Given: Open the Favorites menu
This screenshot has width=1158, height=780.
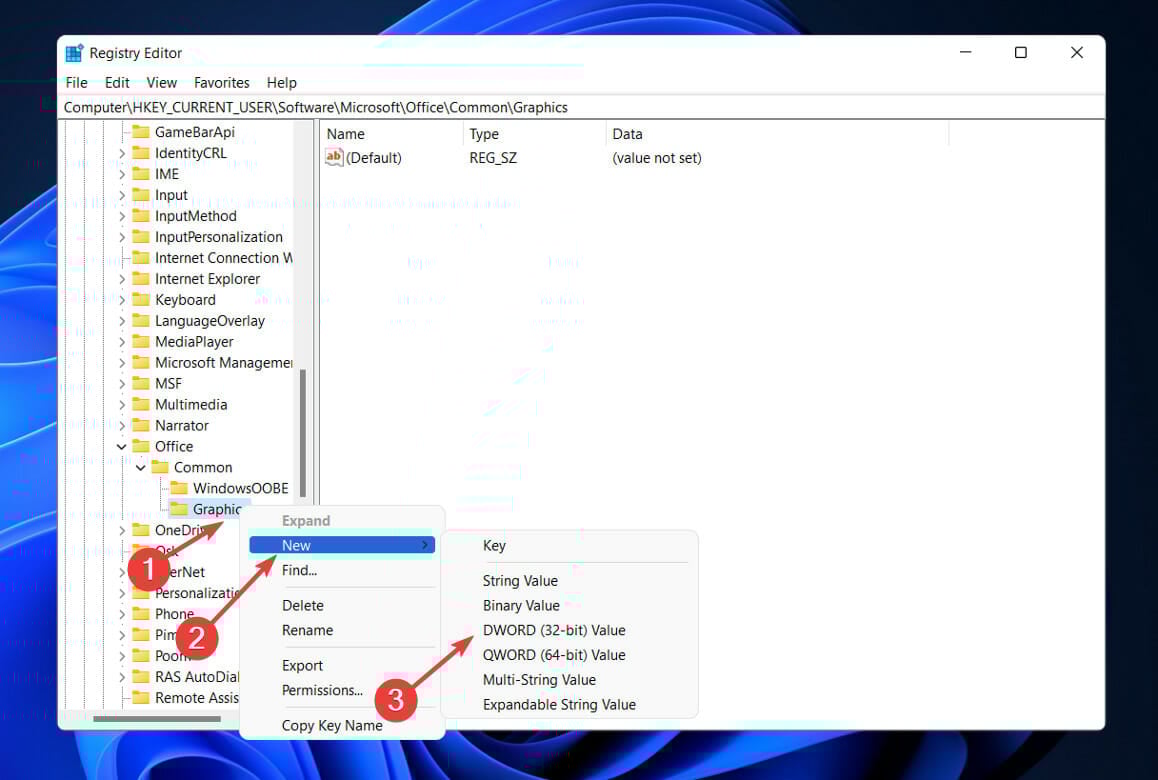Looking at the screenshot, I should [x=222, y=83].
